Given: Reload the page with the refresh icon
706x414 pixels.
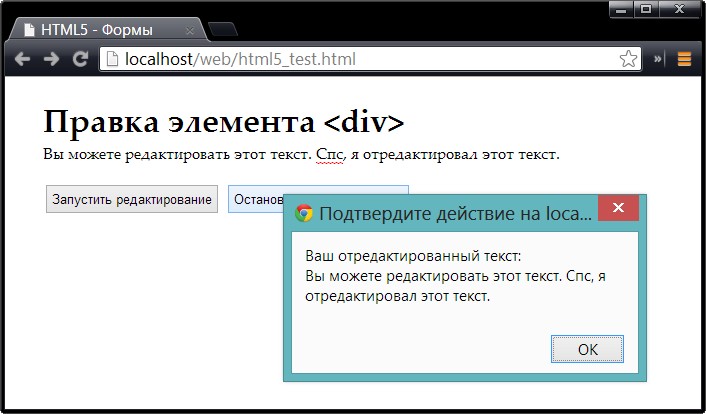Looking at the screenshot, I should point(81,59).
